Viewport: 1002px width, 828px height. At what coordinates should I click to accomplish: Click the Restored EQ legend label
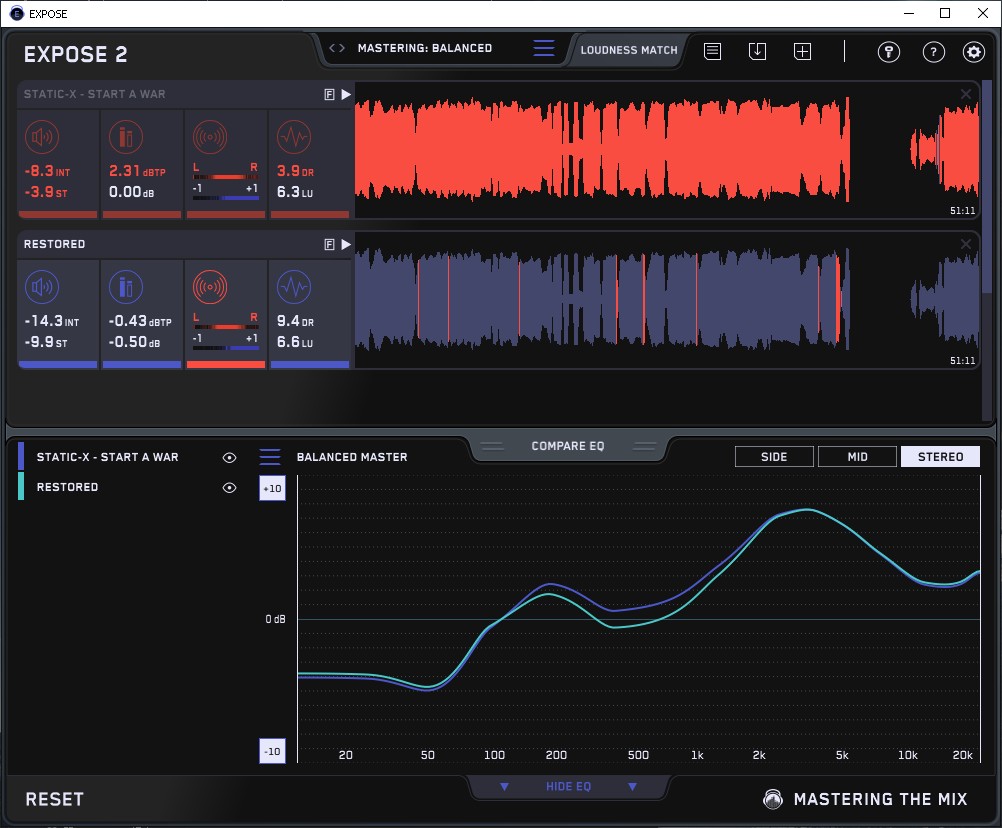(67, 487)
